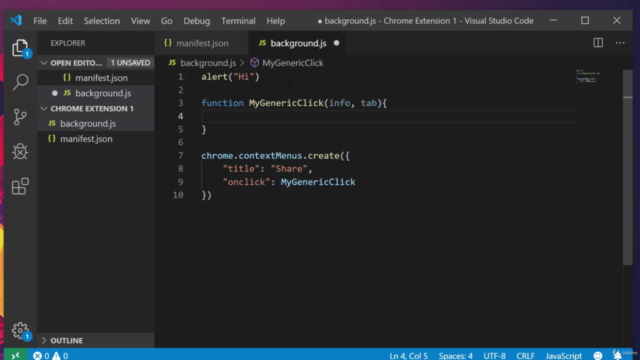The image size is (640, 360).
Task: Click the unsaved dot on background.js tab
Action: tap(336, 43)
